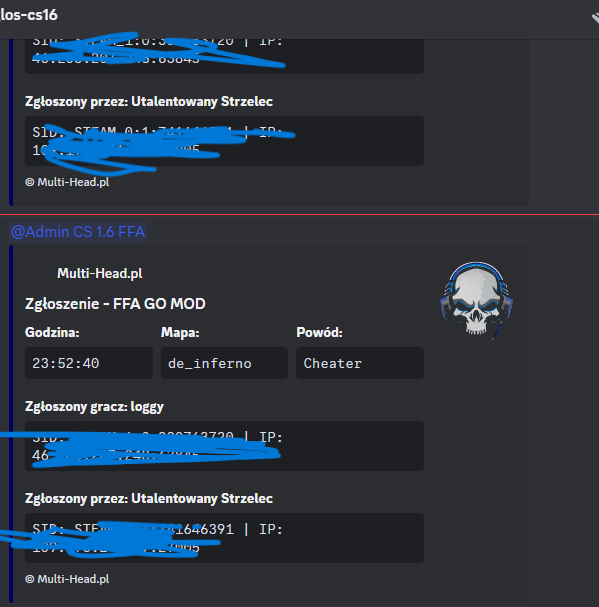
Task: Open the skull headphones embed thumbnail
Action: click(476, 300)
